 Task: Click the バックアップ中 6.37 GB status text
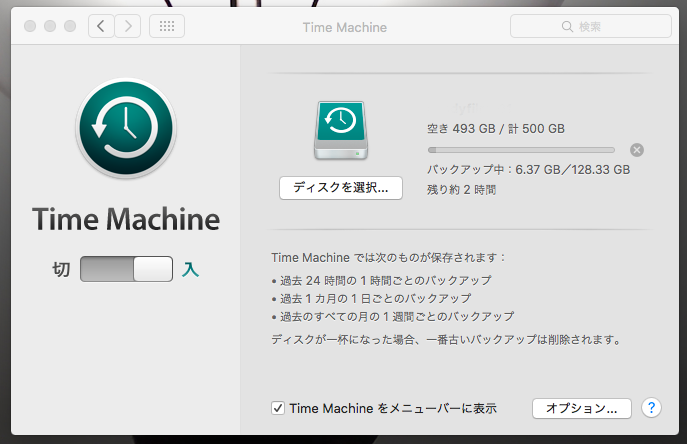[528, 170]
